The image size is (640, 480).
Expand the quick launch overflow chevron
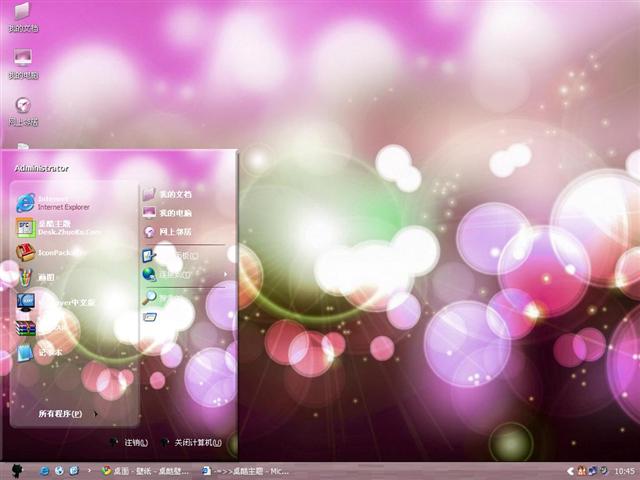pos(89,471)
